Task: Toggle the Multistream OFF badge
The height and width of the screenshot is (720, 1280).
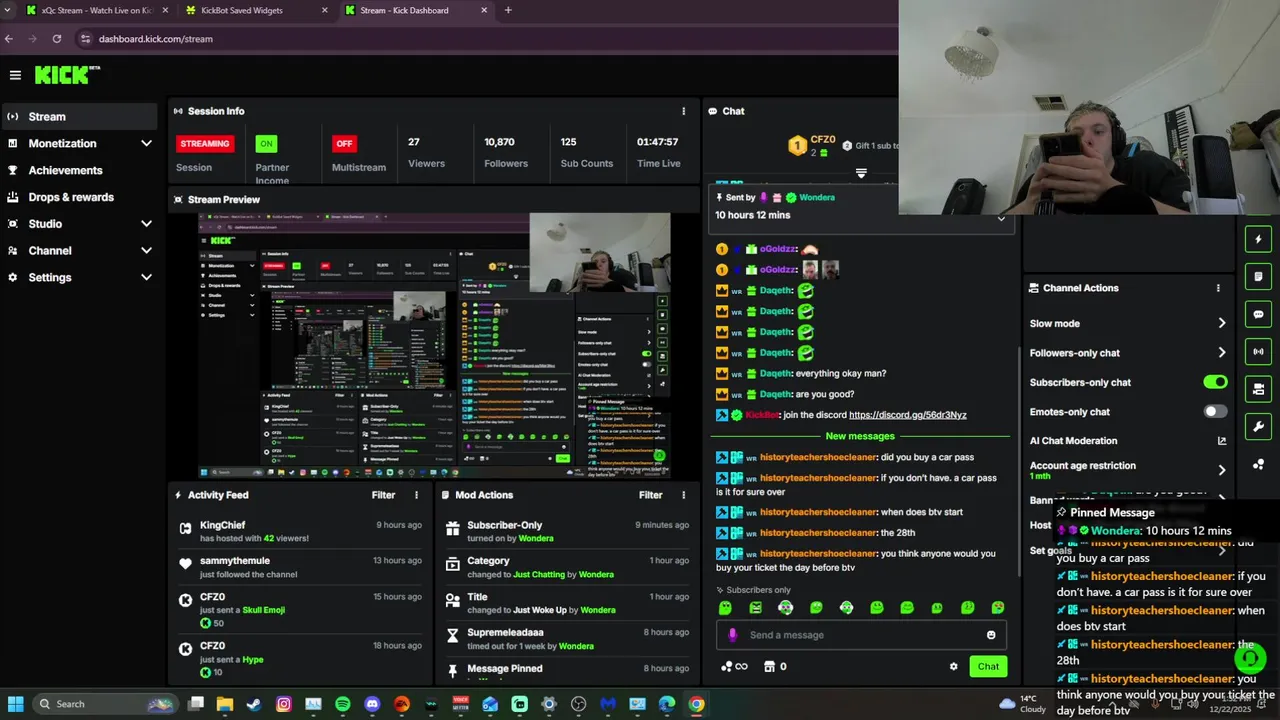Action: pyautogui.click(x=344, y=143)
